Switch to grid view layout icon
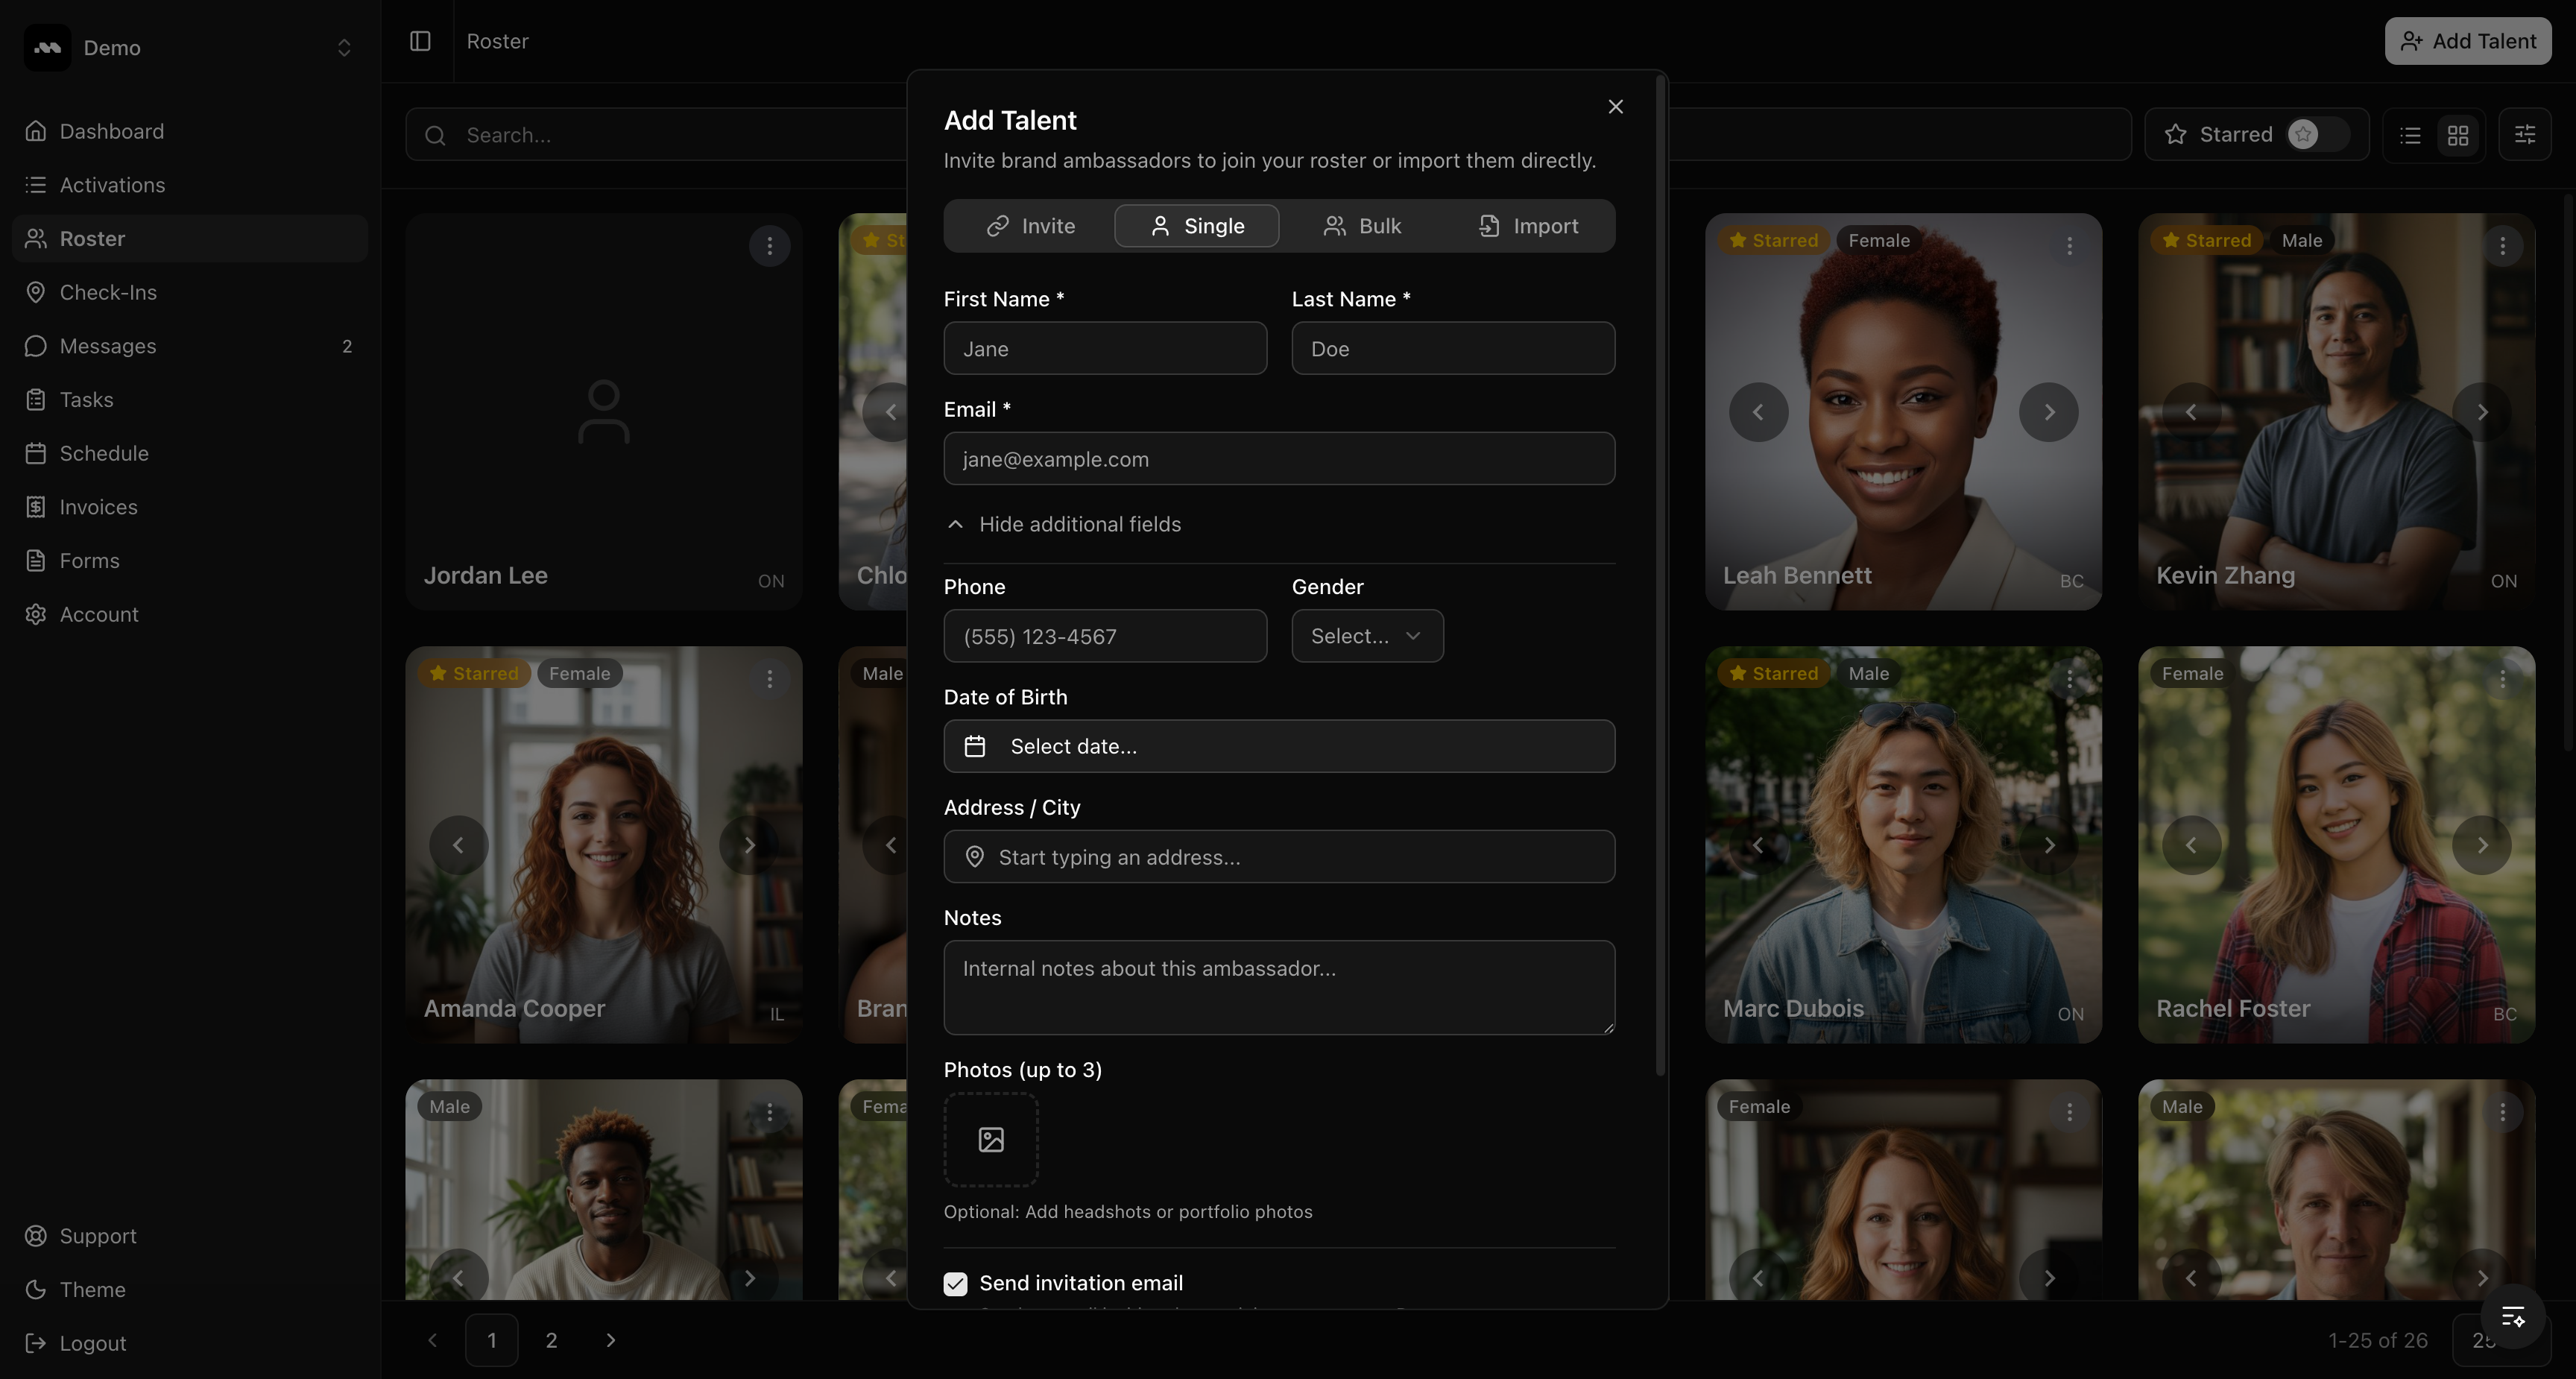The image size is (2576, 1379). [2458, 135]
